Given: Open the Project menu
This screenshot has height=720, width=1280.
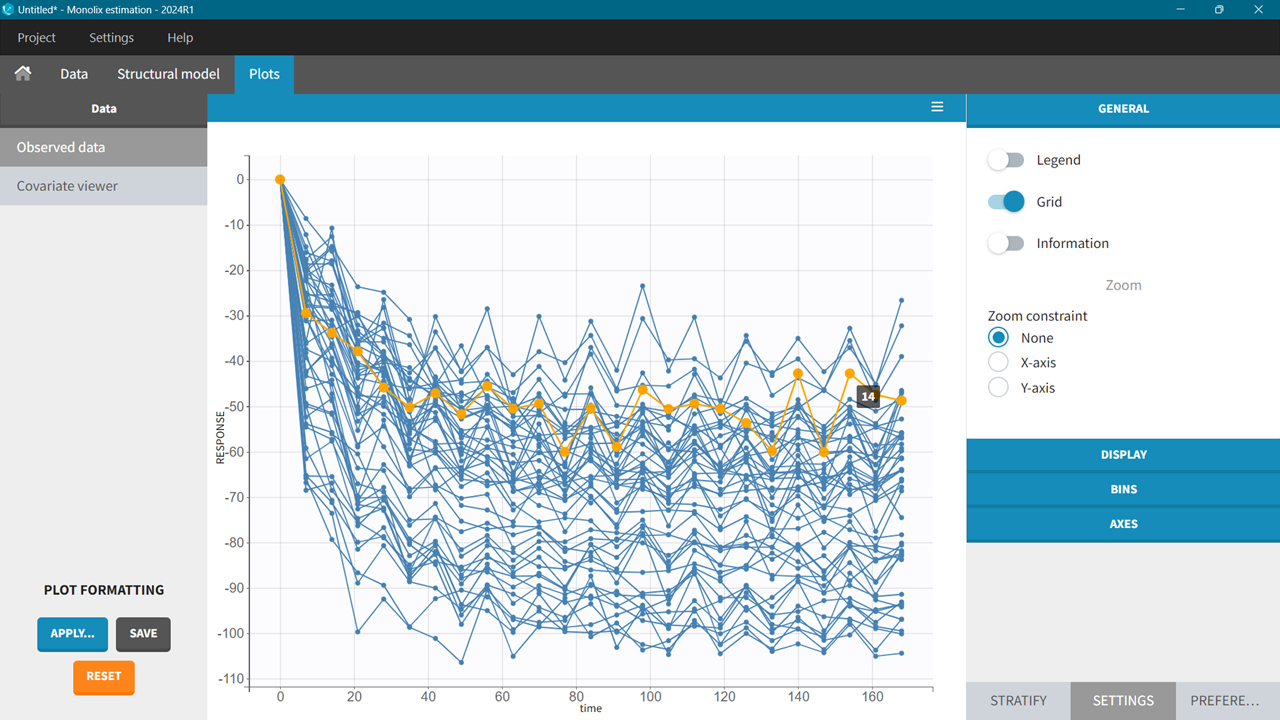Looking at the screenshot, I should [36, 37].
